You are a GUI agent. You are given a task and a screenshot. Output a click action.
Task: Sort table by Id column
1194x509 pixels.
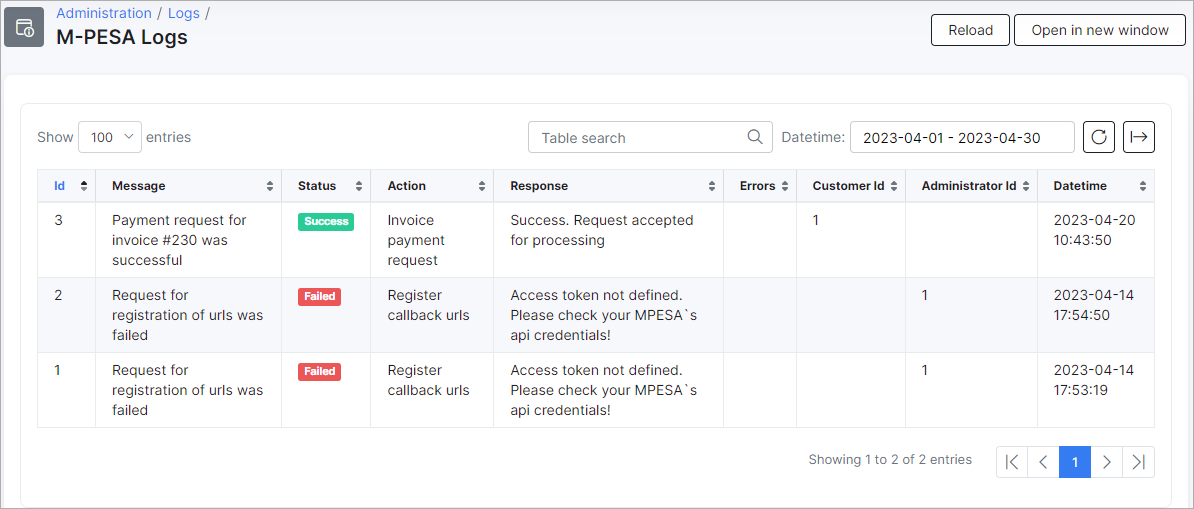66,186
